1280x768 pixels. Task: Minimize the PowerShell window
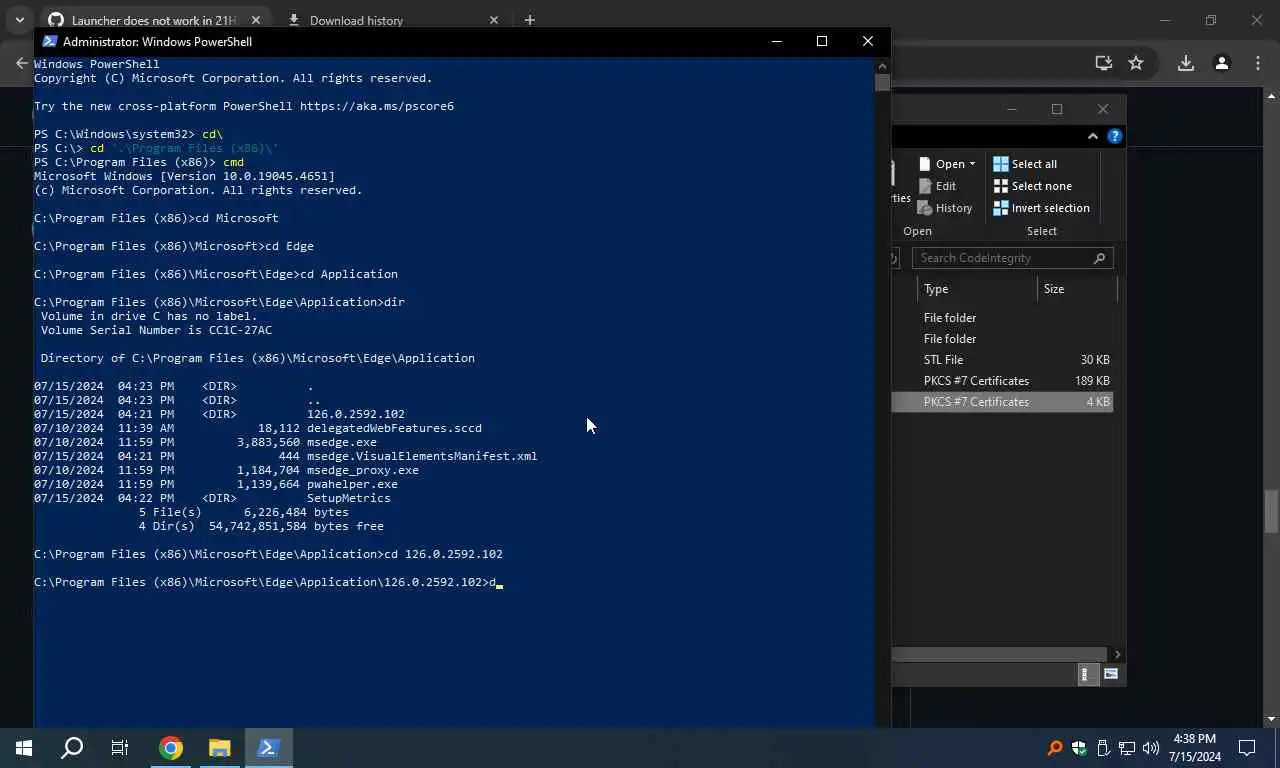(777, 41)
